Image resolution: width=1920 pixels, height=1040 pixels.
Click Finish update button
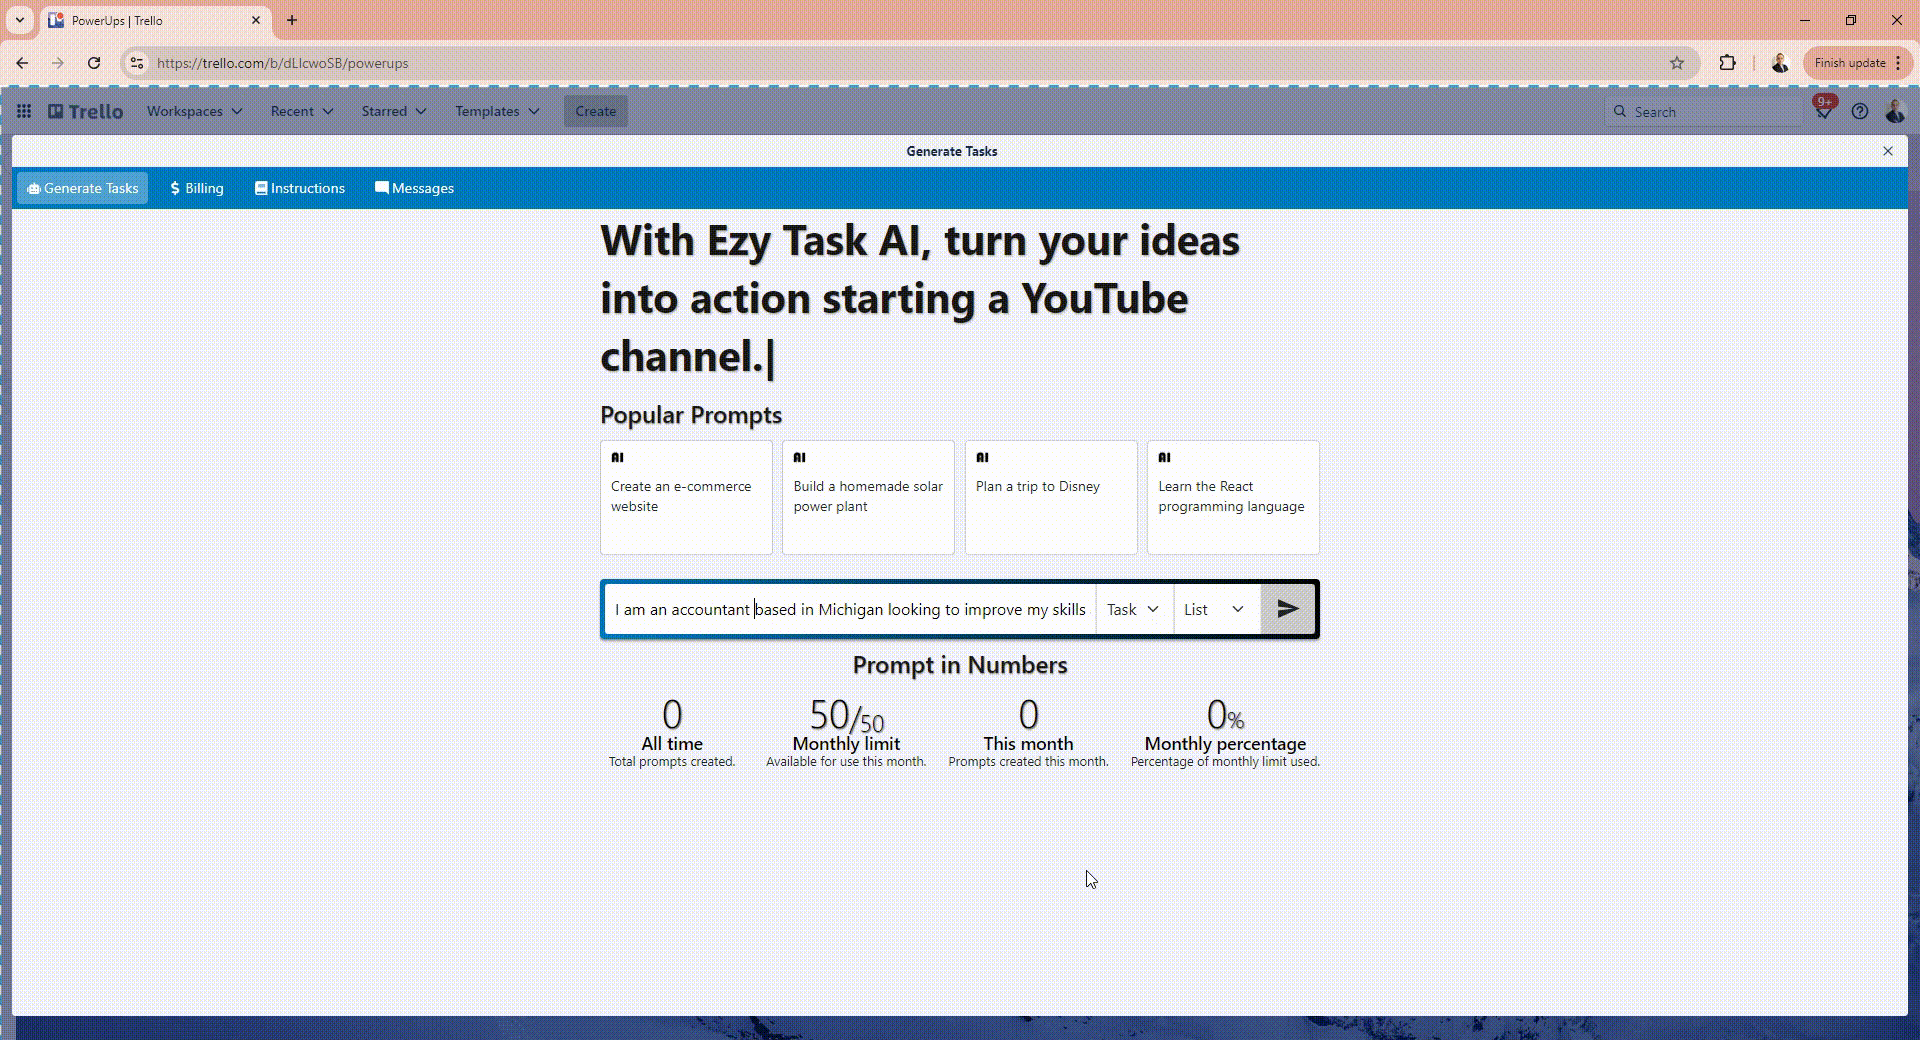coord(1850,63)
